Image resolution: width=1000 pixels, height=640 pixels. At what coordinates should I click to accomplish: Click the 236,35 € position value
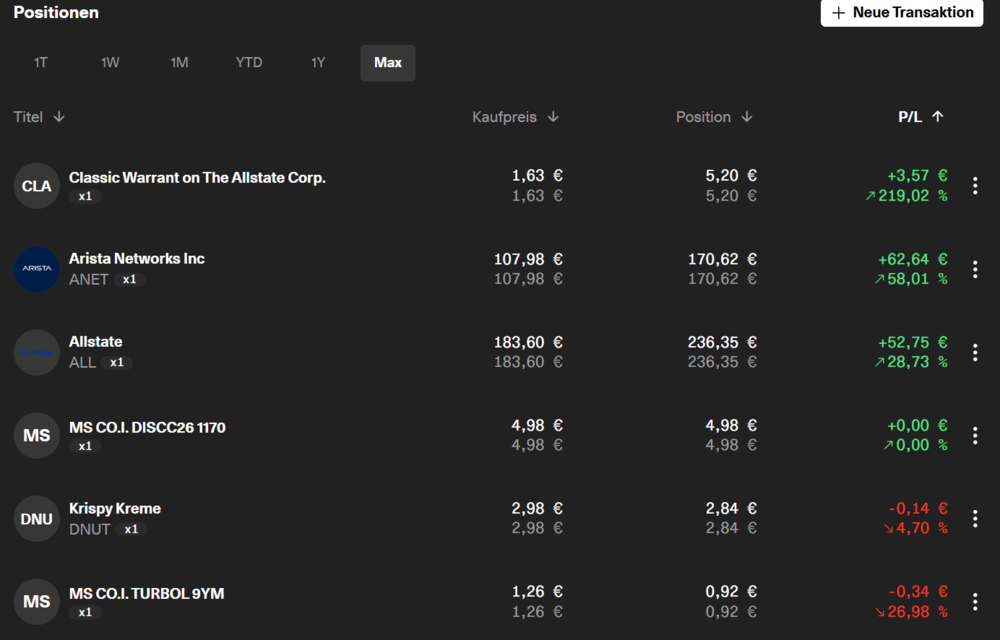click(722, 342)
